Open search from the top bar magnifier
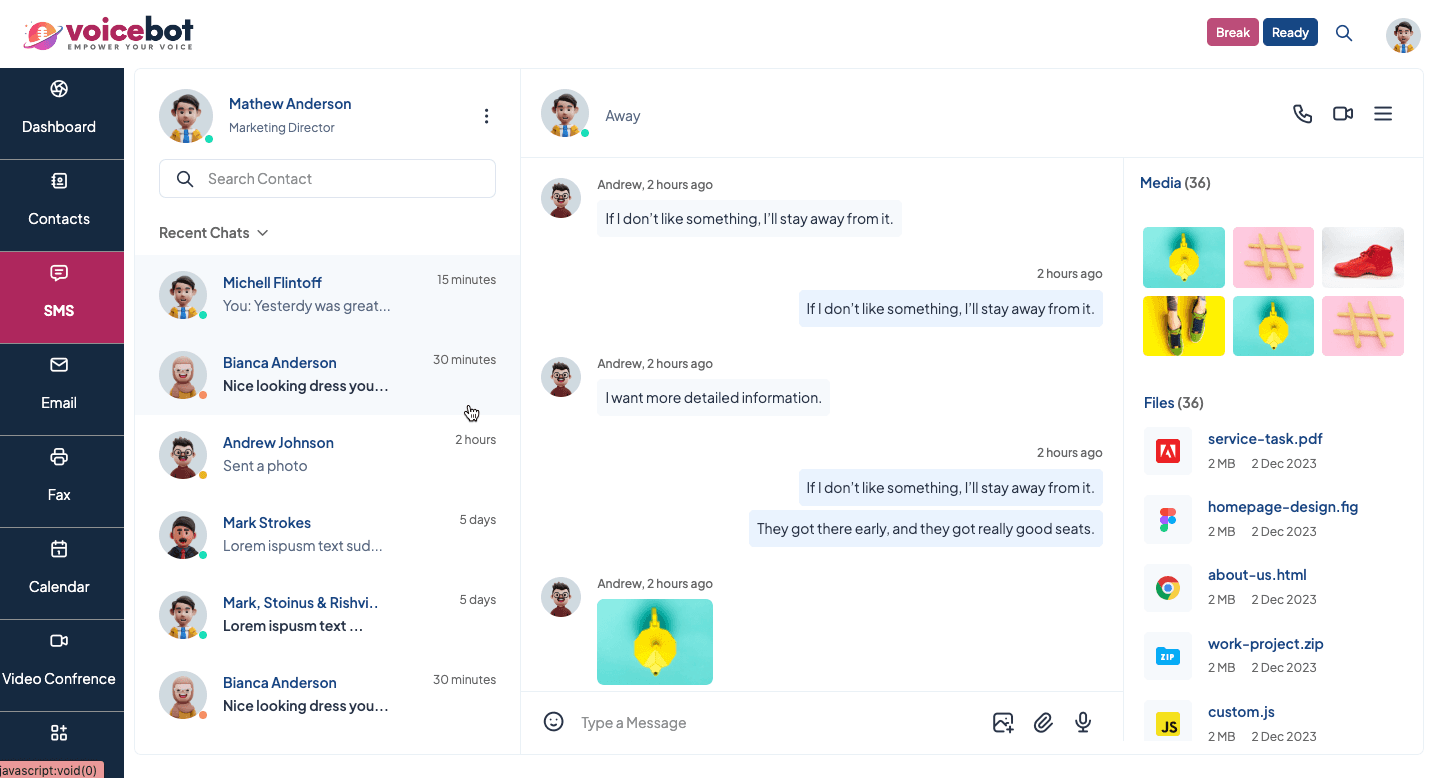 [x=1344, y=33]
